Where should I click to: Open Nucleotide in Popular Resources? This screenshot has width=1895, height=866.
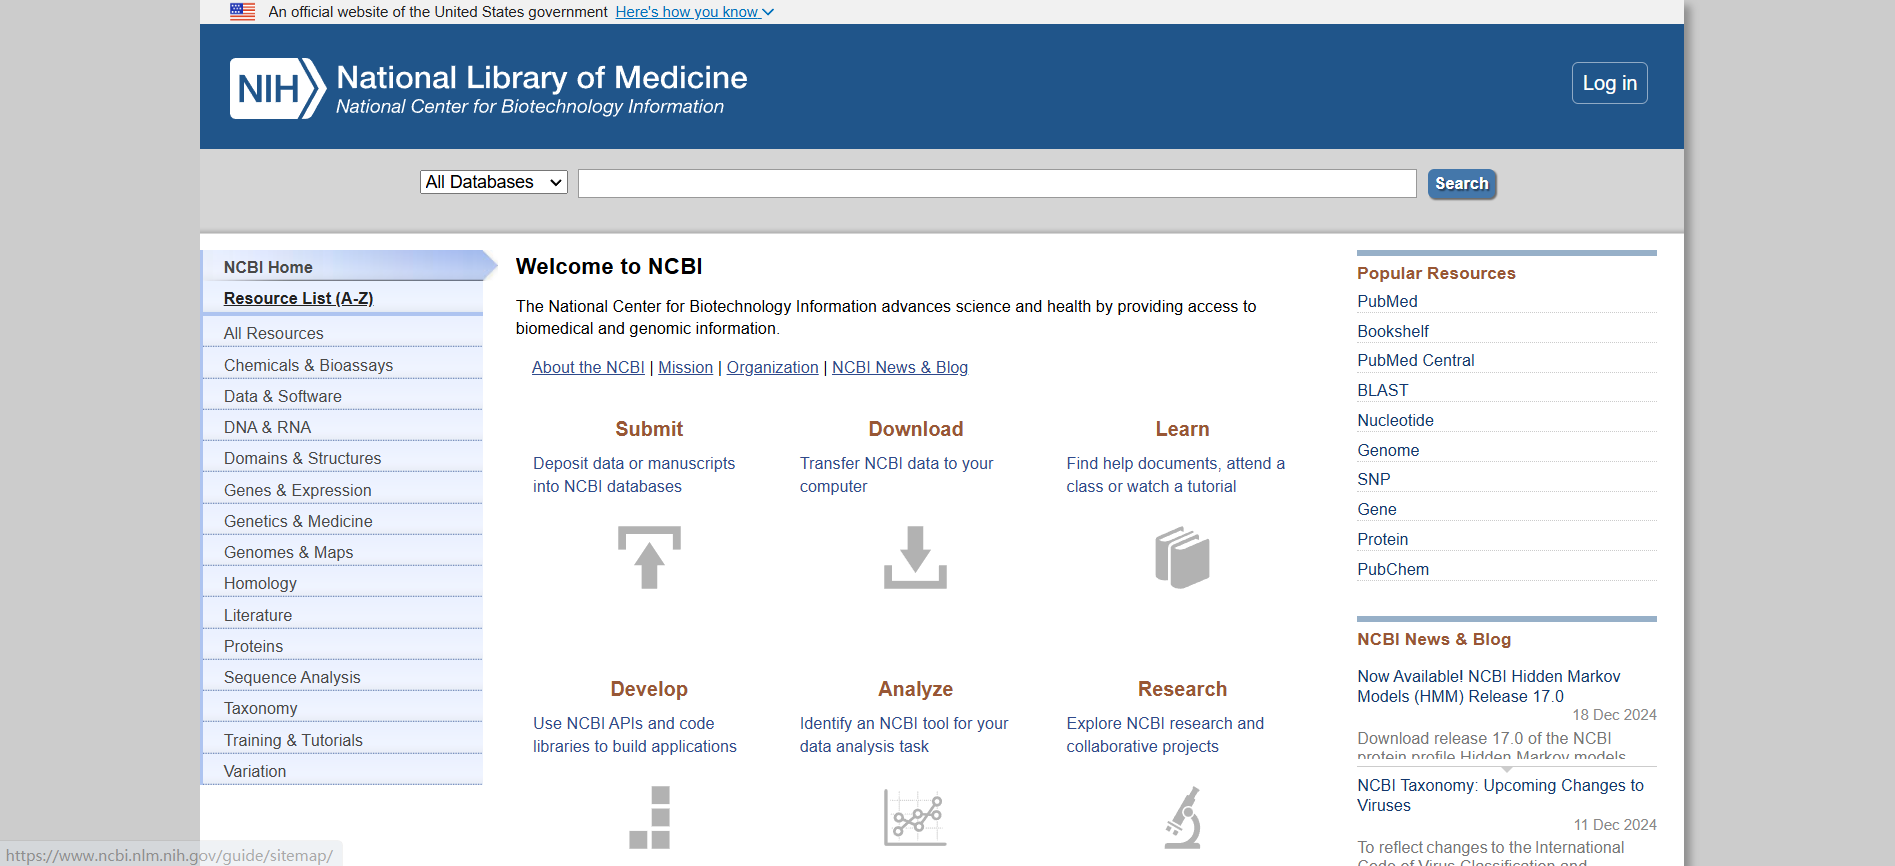(1396, 420)
